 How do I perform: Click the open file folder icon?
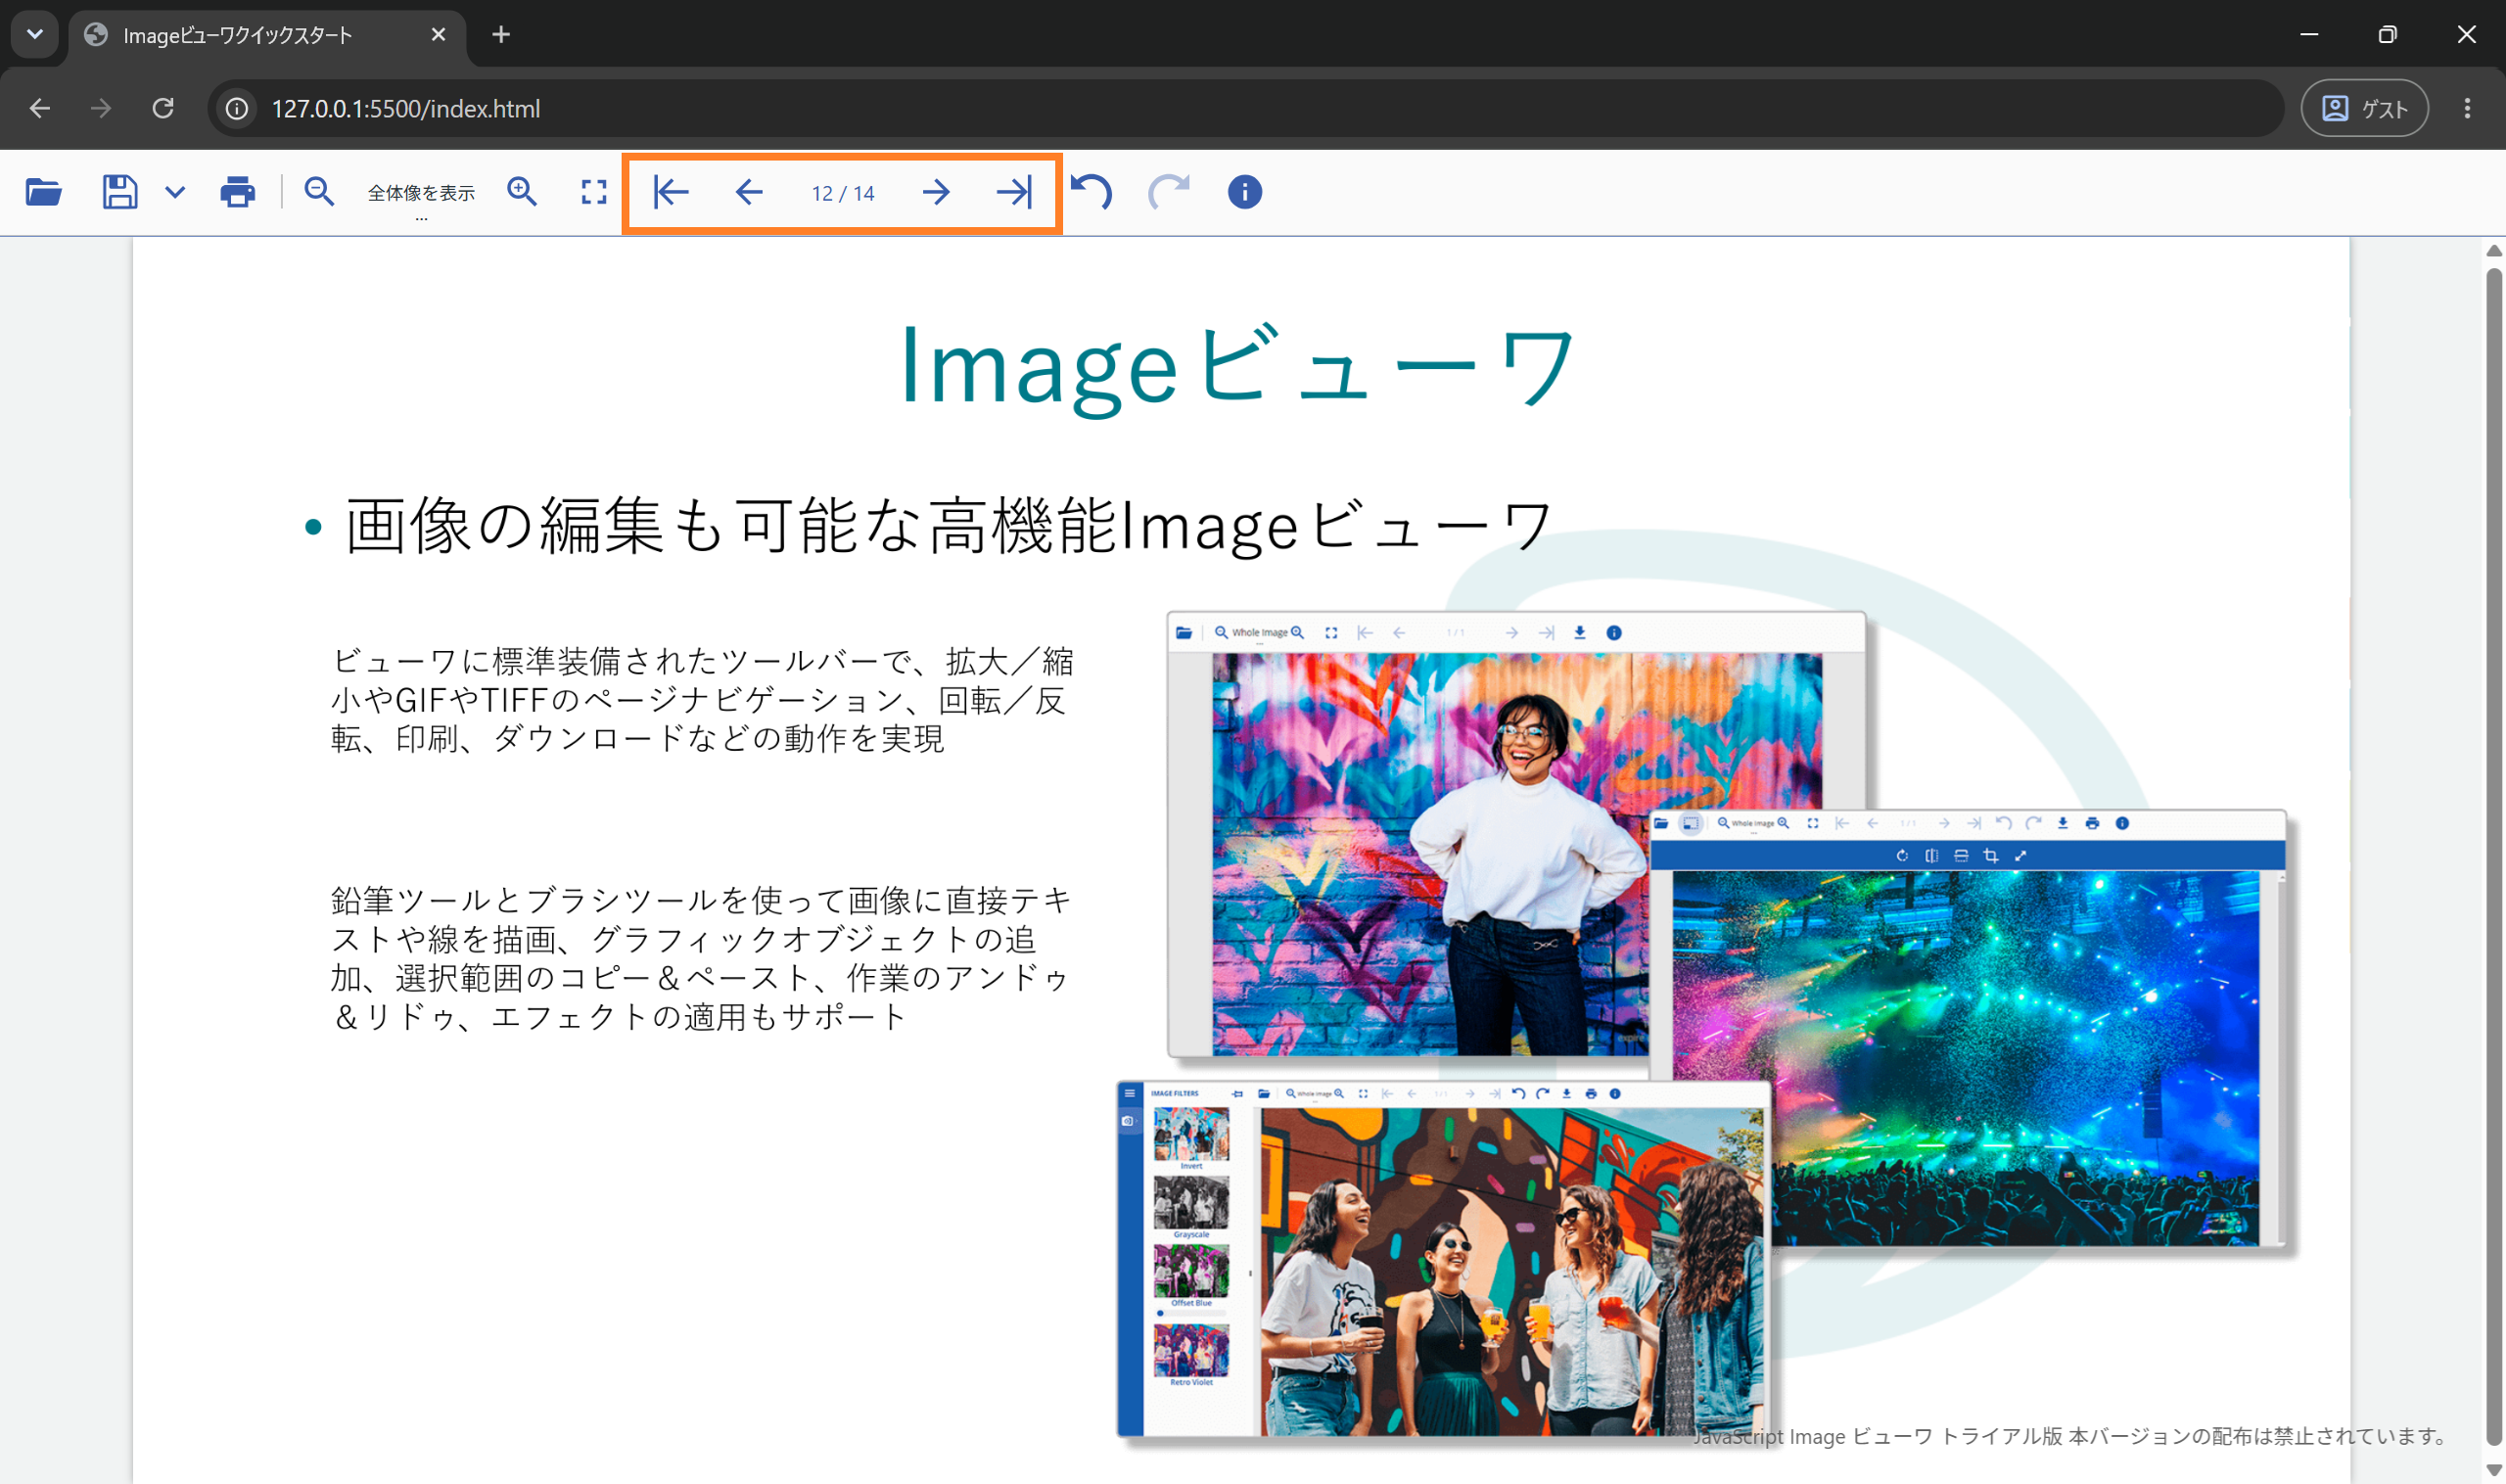coord(44,191)
